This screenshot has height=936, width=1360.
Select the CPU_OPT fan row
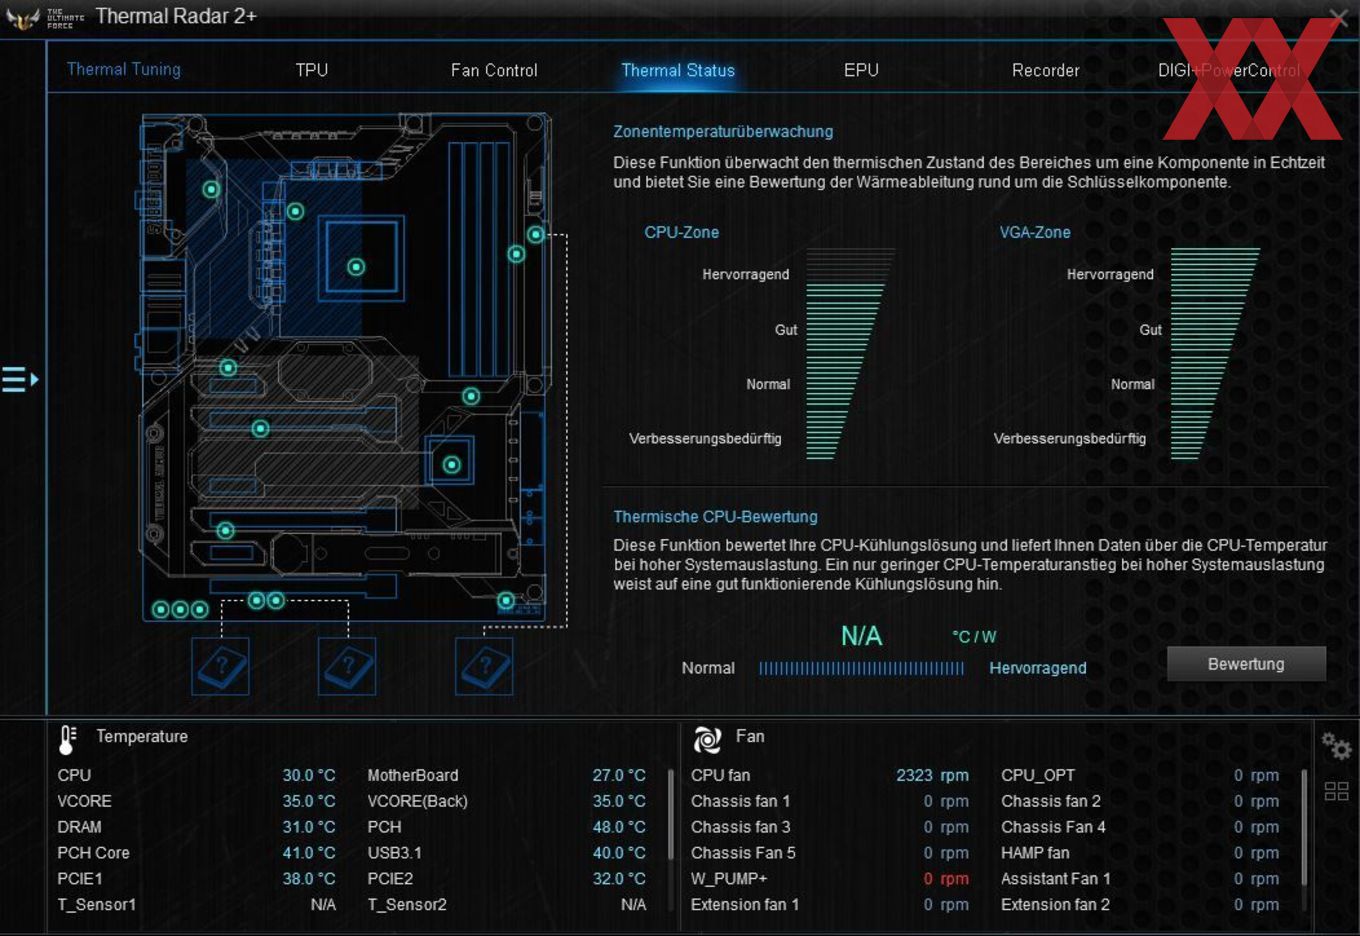pos(1140,775)
